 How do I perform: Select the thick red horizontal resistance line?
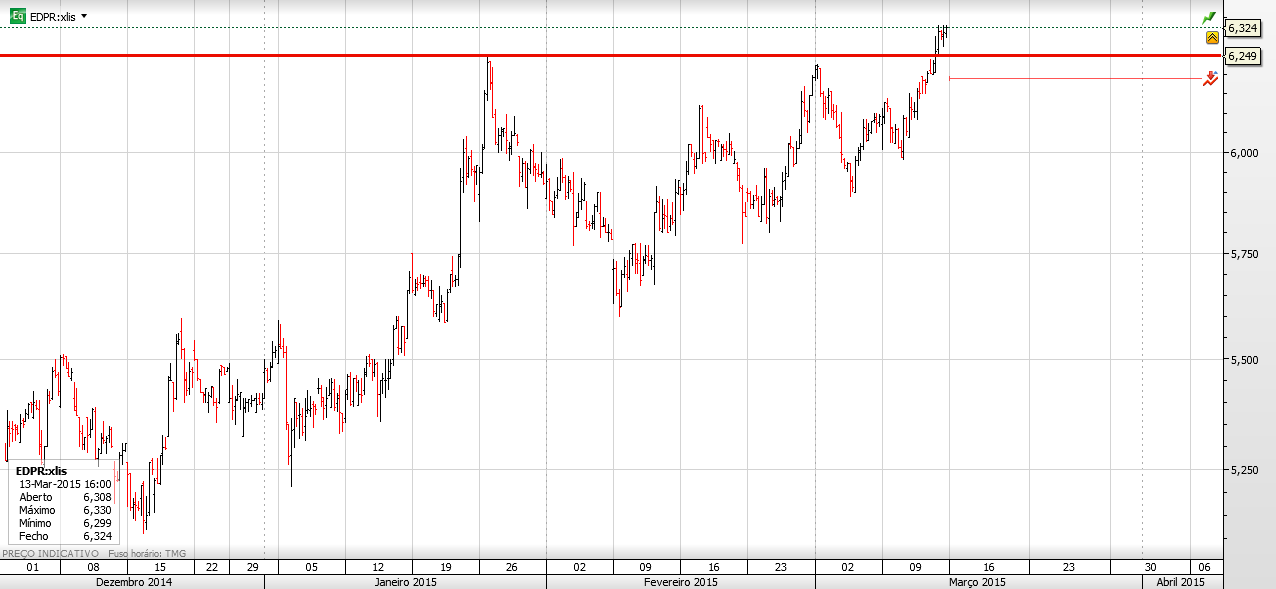(610, 55)
